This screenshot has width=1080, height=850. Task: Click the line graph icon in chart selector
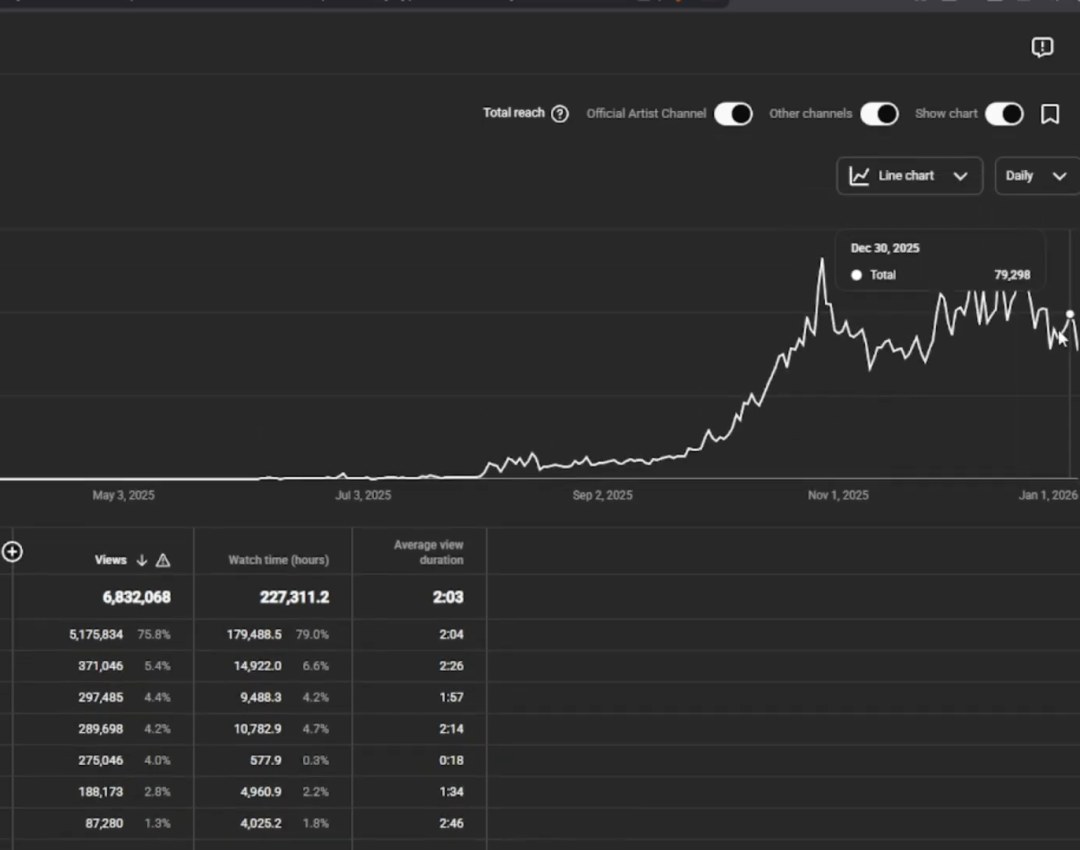(x=859, y=176)
